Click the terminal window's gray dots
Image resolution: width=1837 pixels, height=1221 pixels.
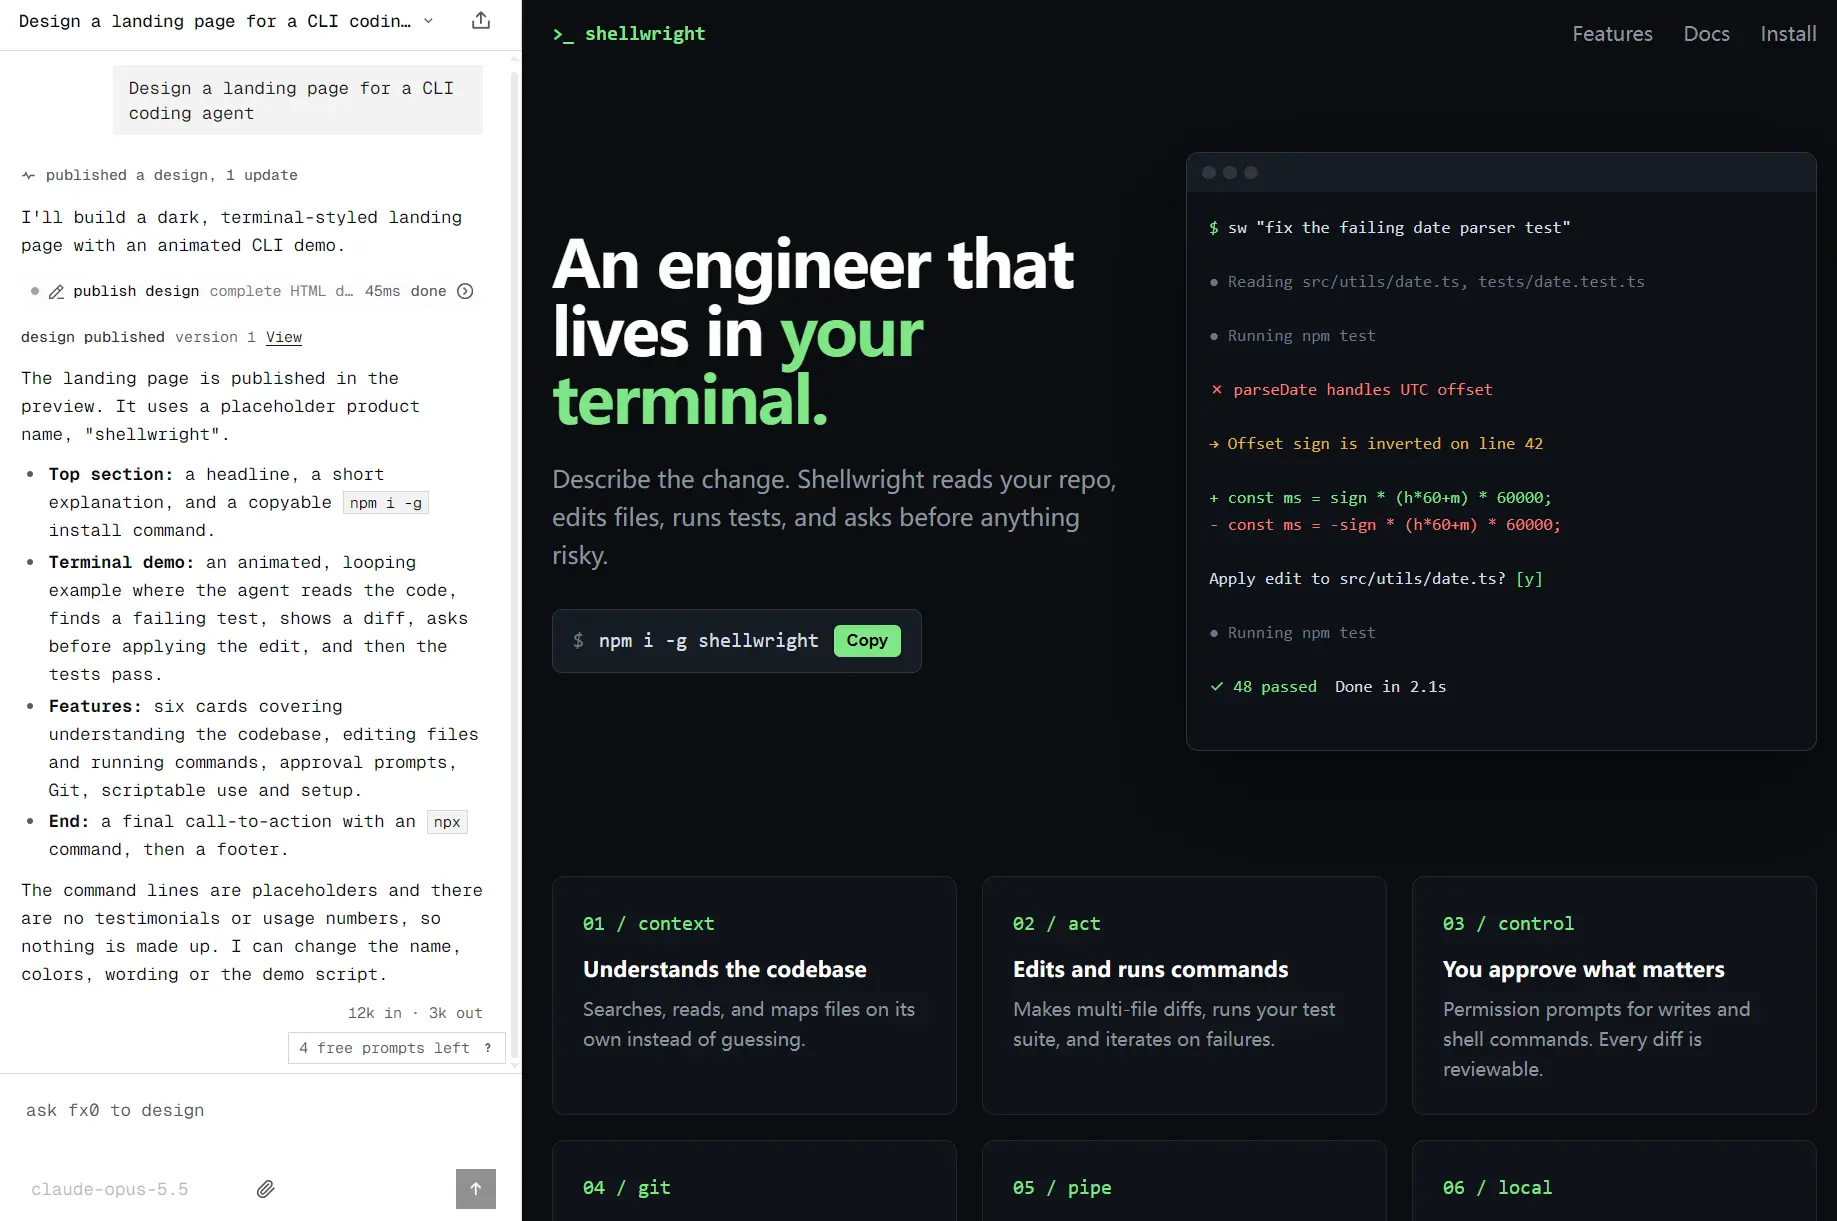tap(1230, 173)
